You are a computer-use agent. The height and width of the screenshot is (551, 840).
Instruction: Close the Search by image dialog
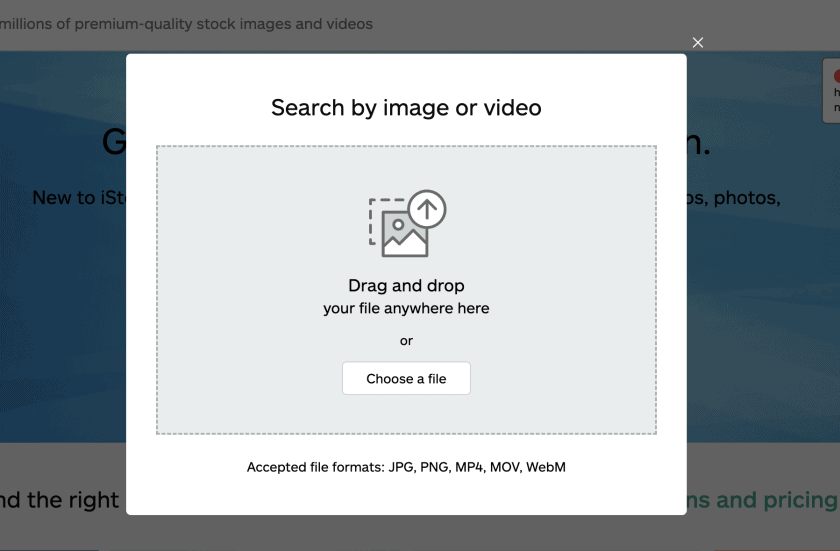pos(698,42)
